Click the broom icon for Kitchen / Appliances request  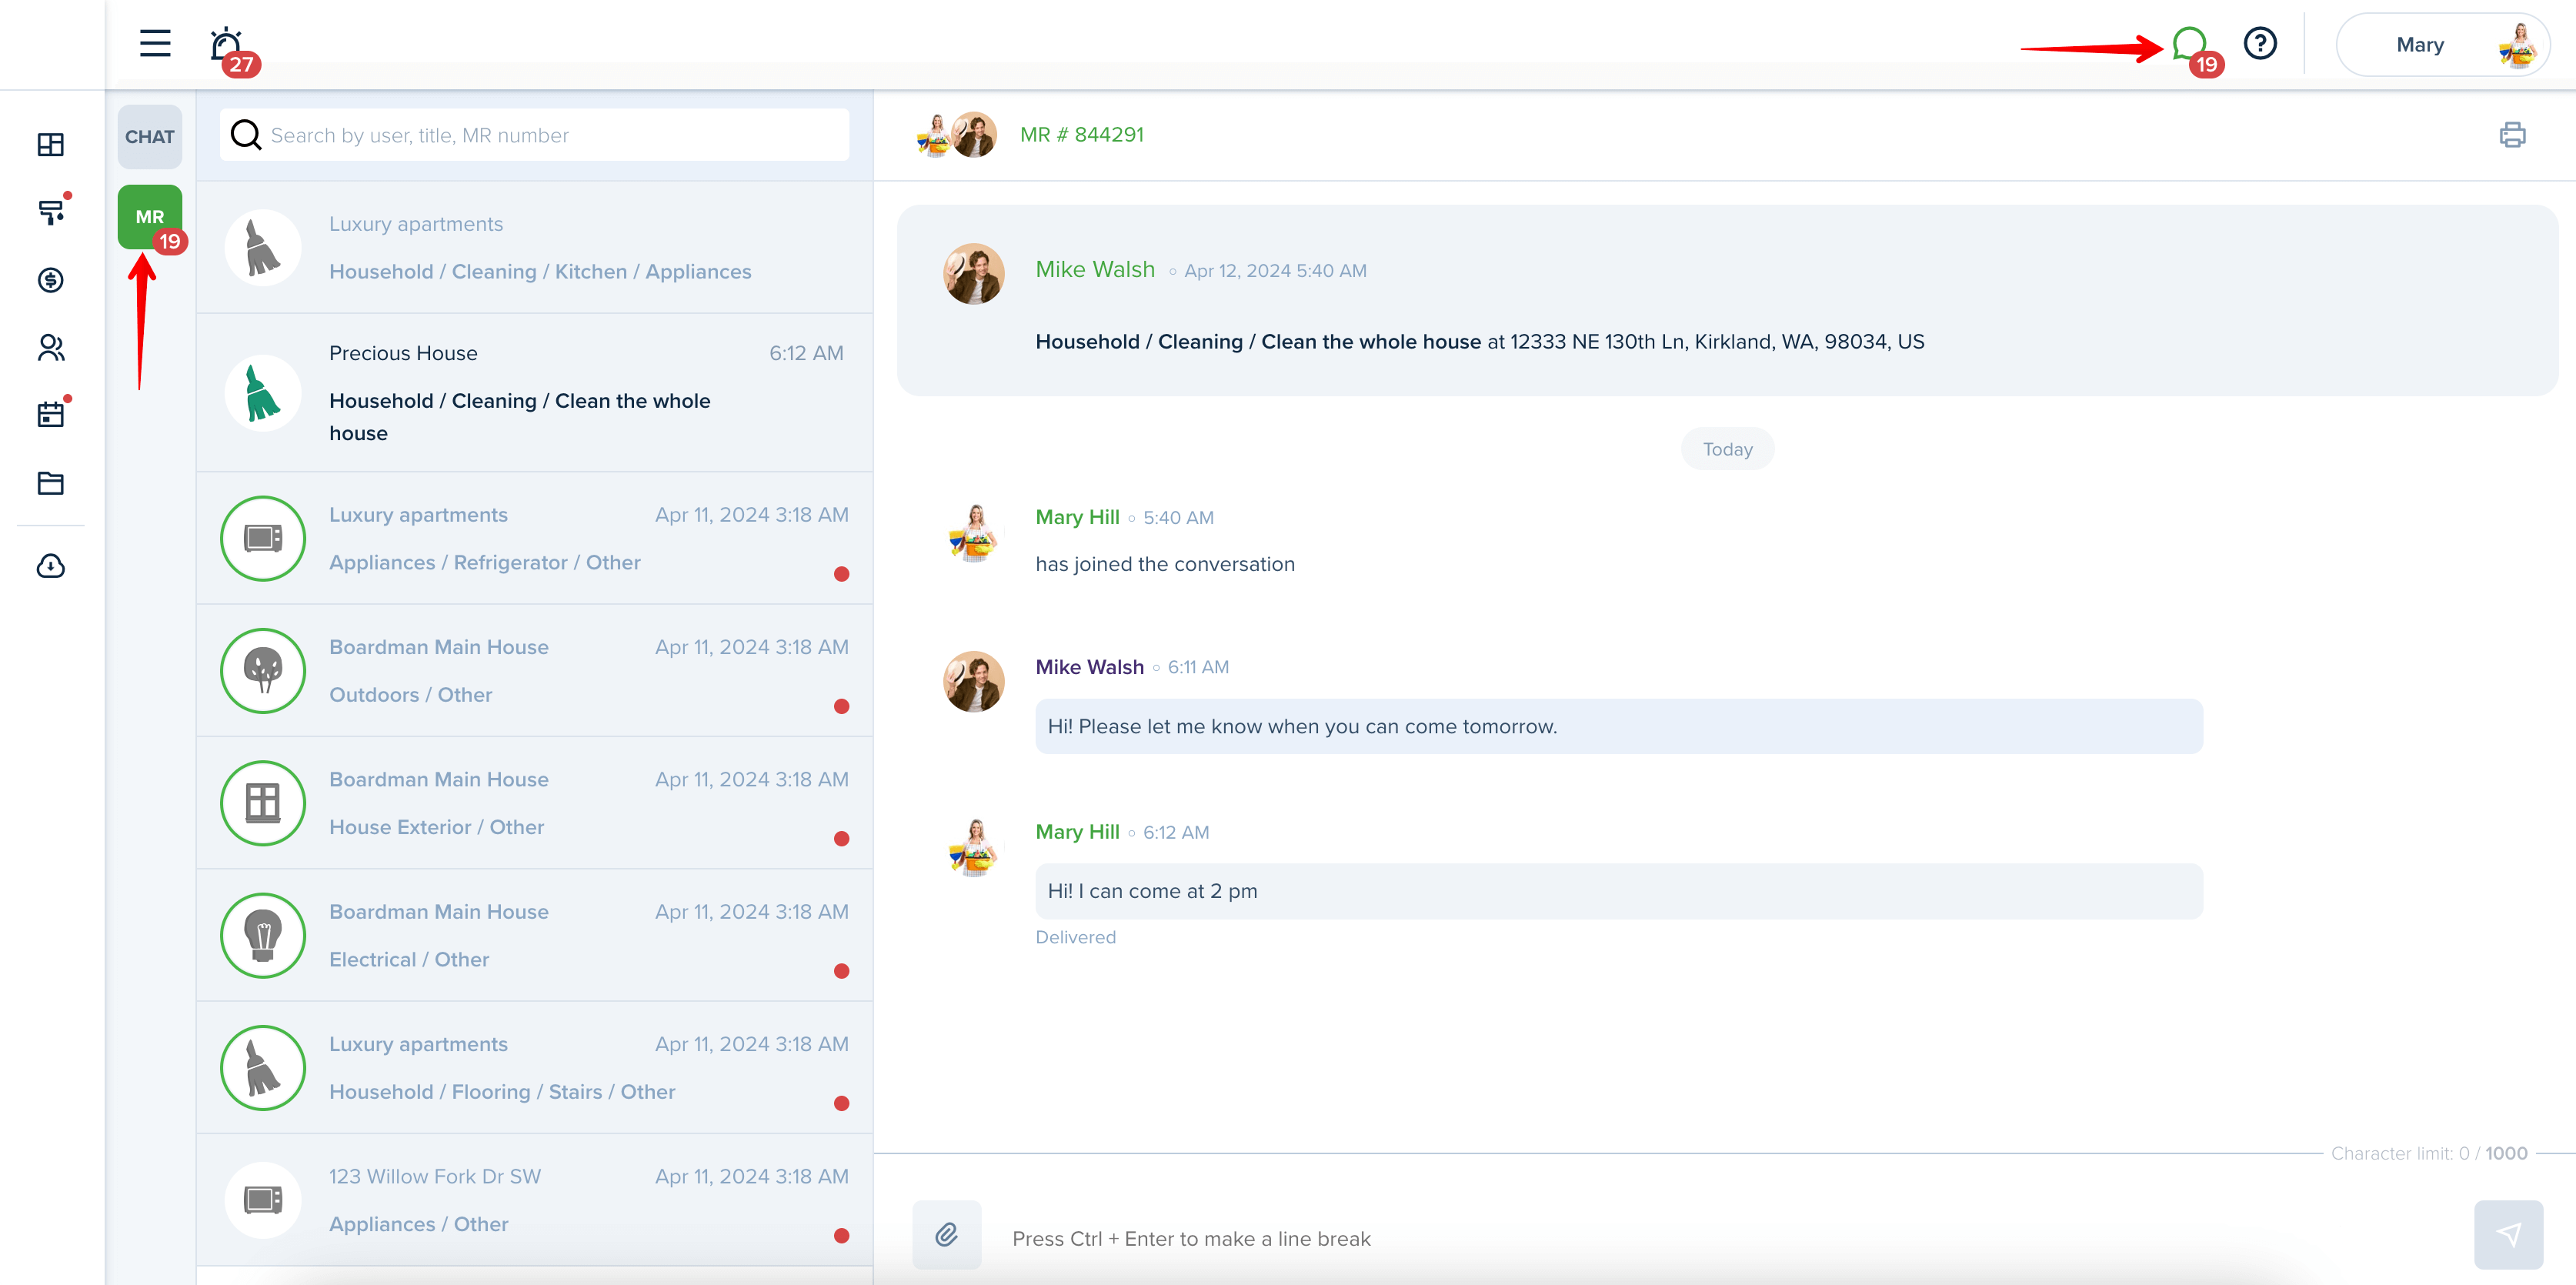263,247
